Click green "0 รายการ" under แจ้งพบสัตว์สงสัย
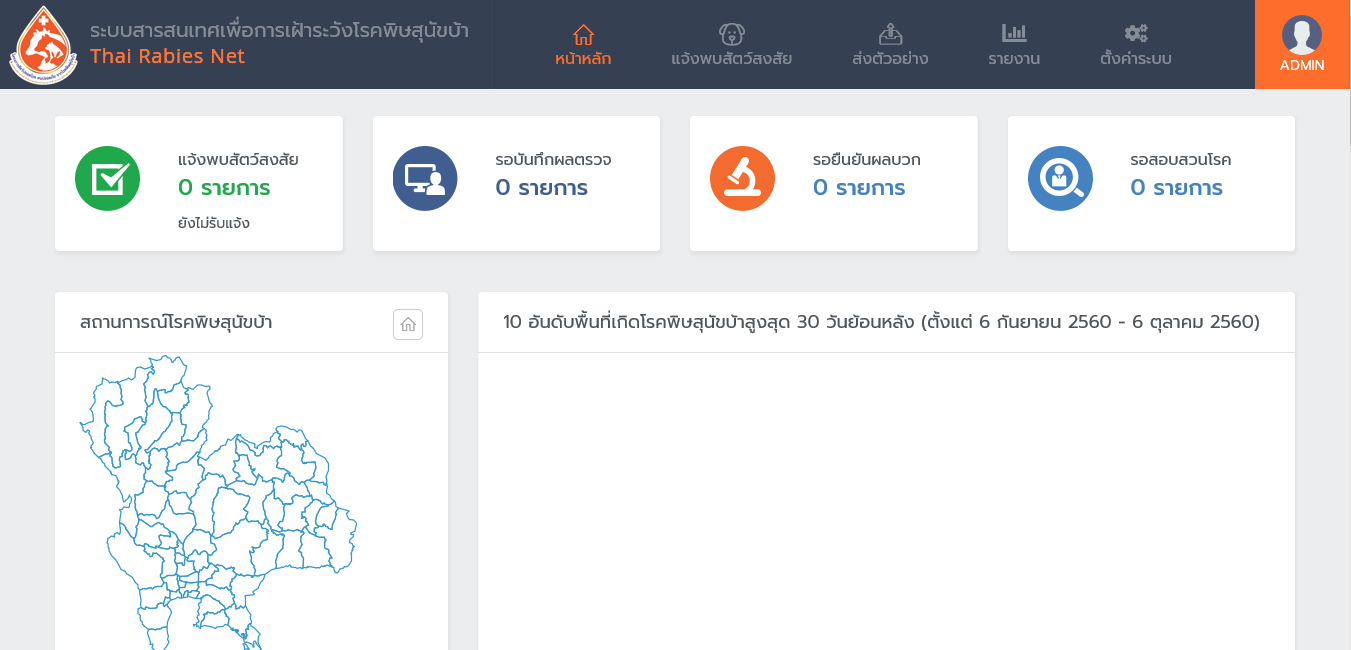Screen dimensions: 1351x650 point(224,188)
